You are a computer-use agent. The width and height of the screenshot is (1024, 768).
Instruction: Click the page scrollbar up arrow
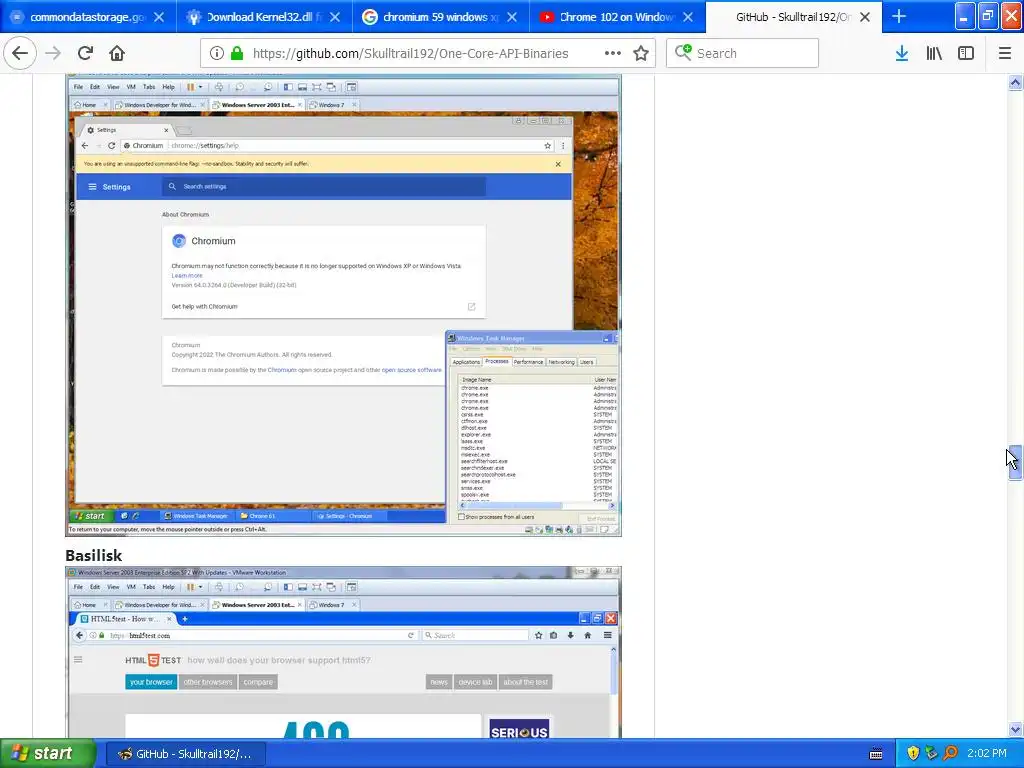tap(1015, 82)
